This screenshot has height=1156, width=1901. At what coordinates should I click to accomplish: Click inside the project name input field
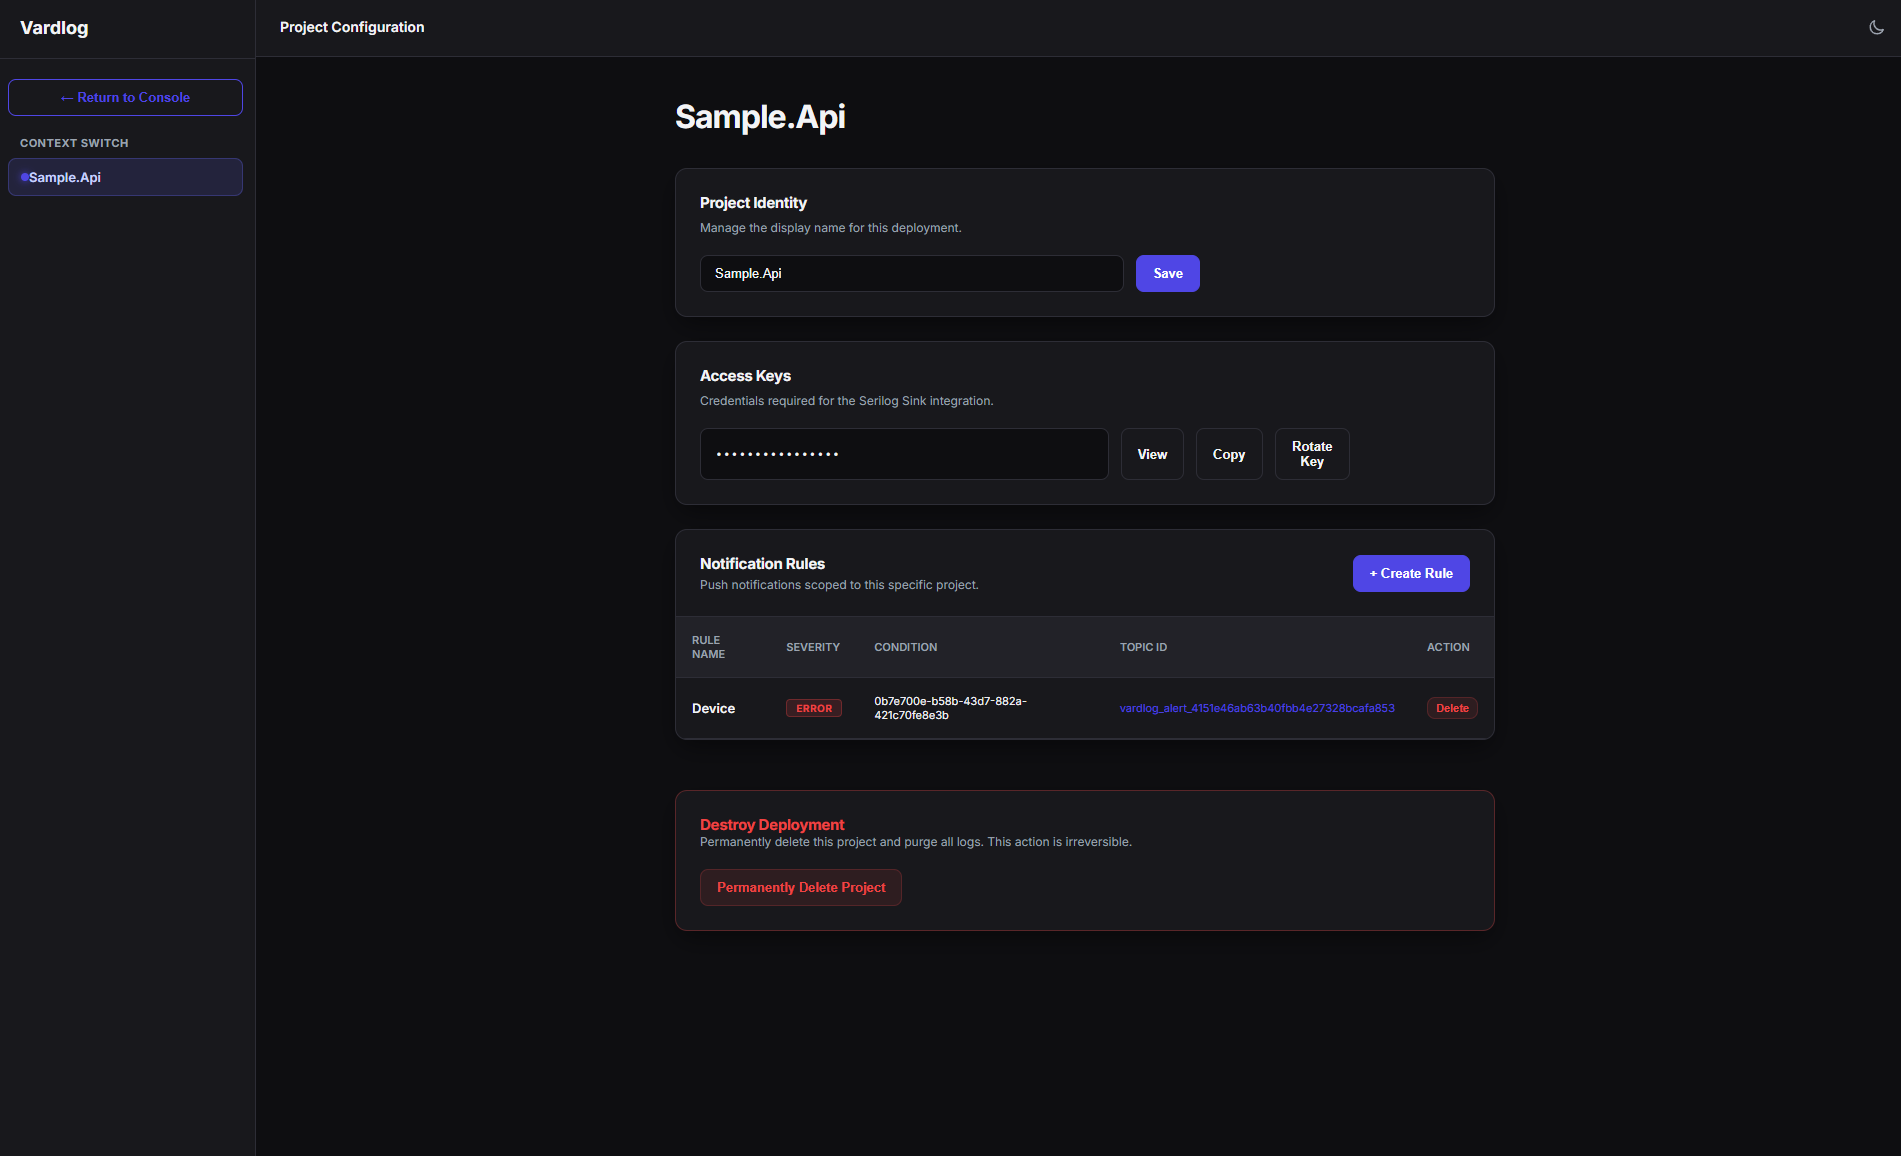pyautogui.click(x=910, y=273)
